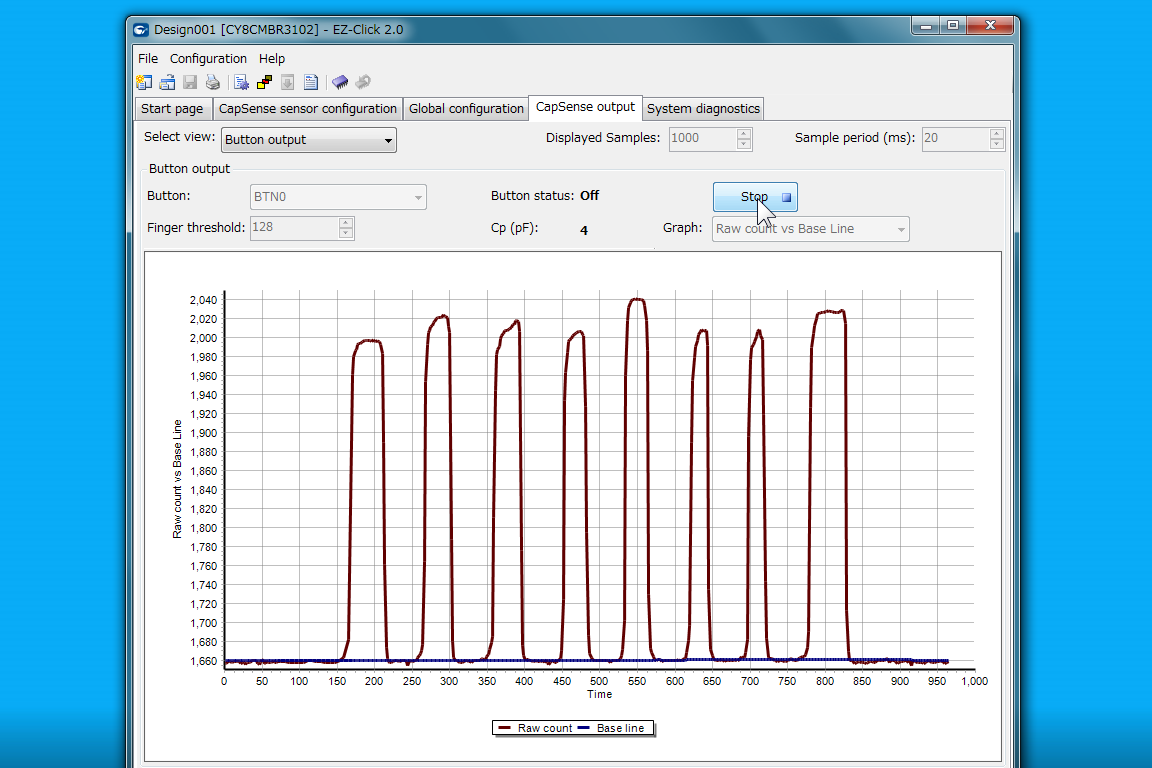
Task: Open the File menu
Action: (x=148, y=59)
